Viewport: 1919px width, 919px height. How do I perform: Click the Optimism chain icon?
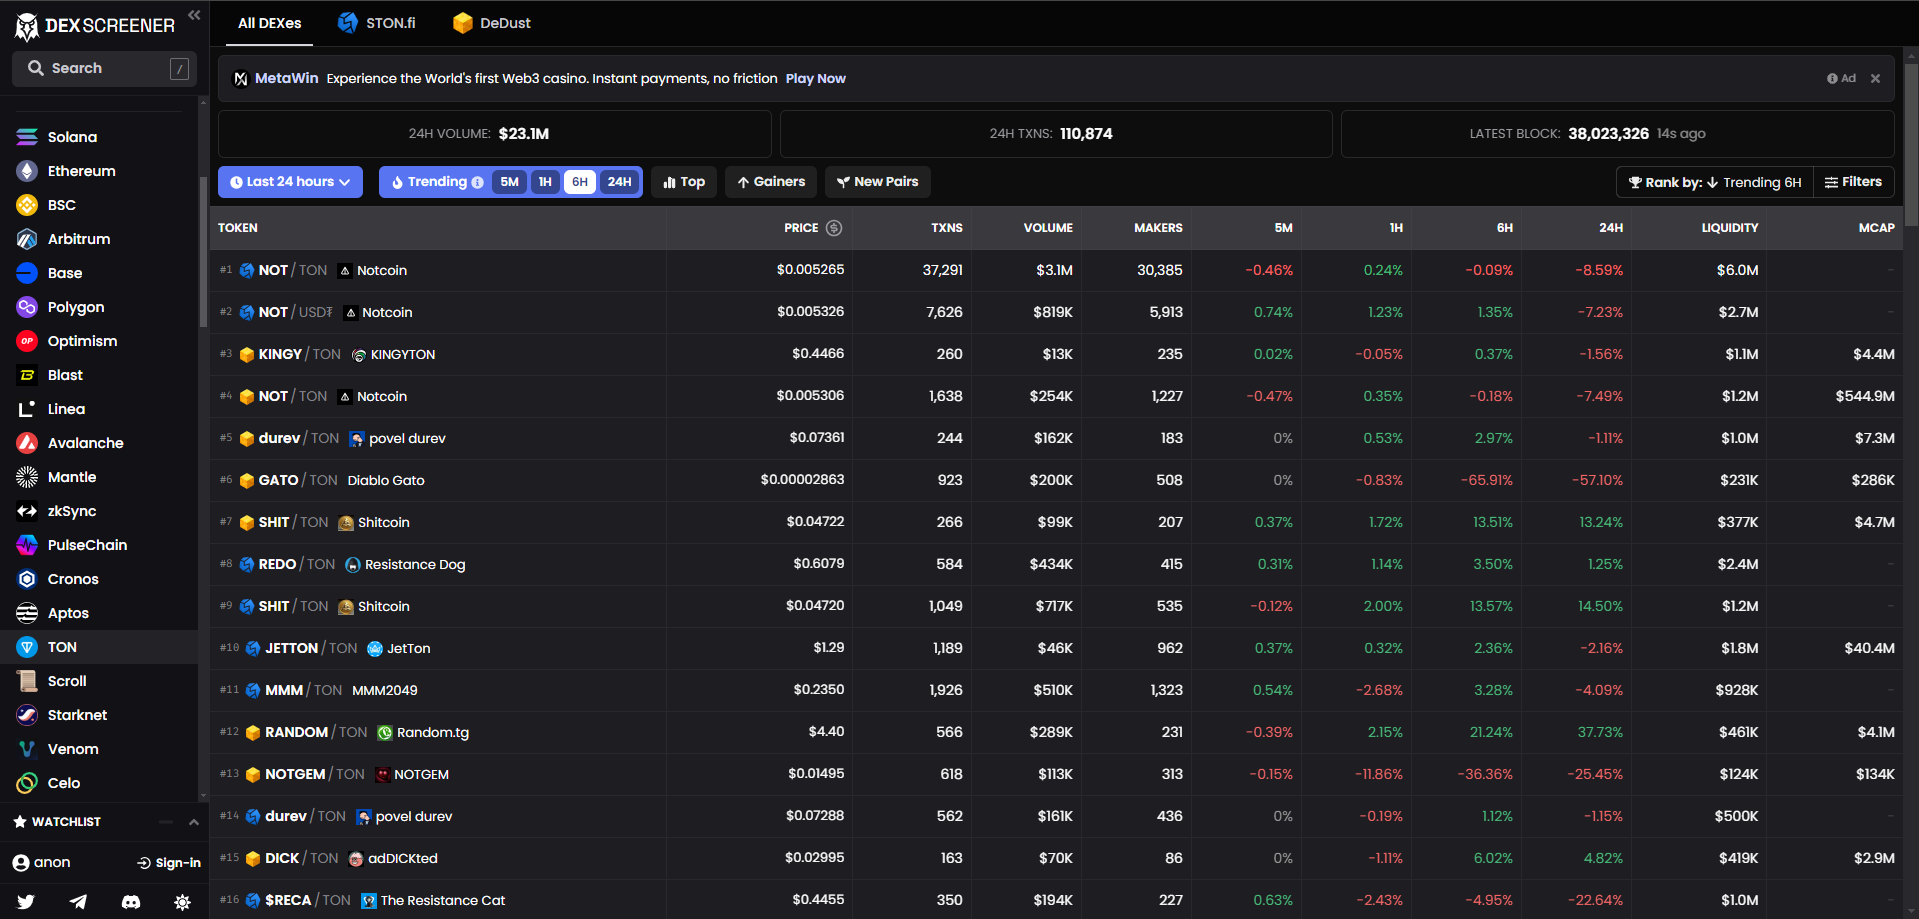(x=27, y=341)
